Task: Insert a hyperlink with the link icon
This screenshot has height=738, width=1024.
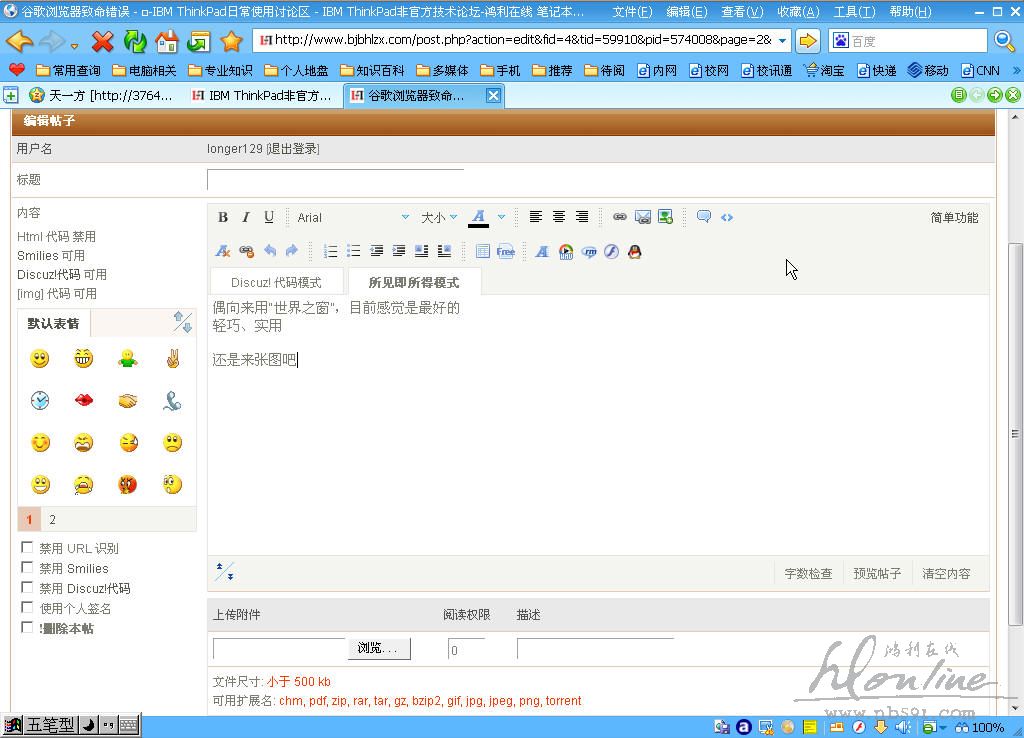Action: pyautogui.click(x=620, y=217)
